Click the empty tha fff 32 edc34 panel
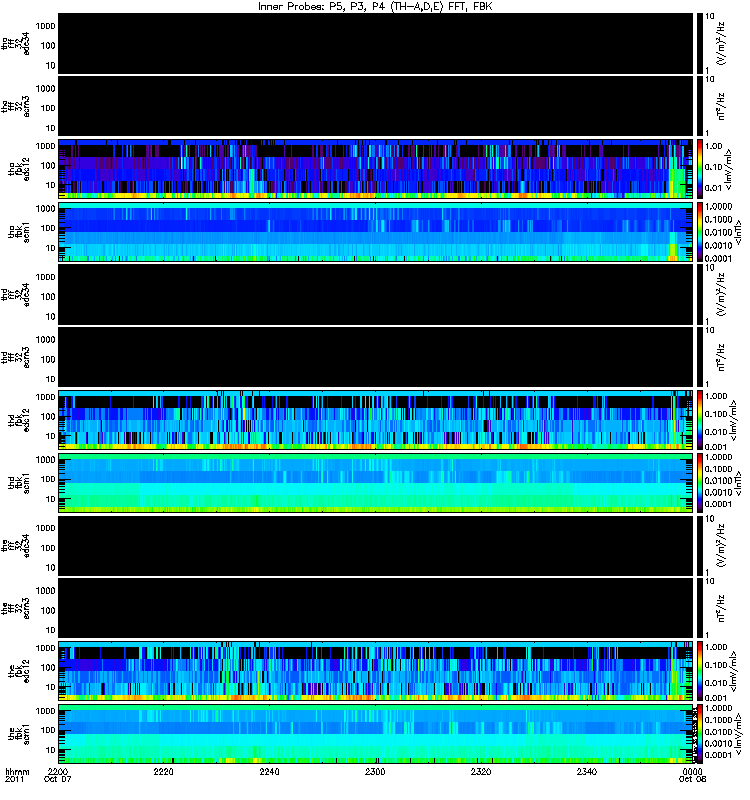Screen dimensions: 750x800 [376, 43]
